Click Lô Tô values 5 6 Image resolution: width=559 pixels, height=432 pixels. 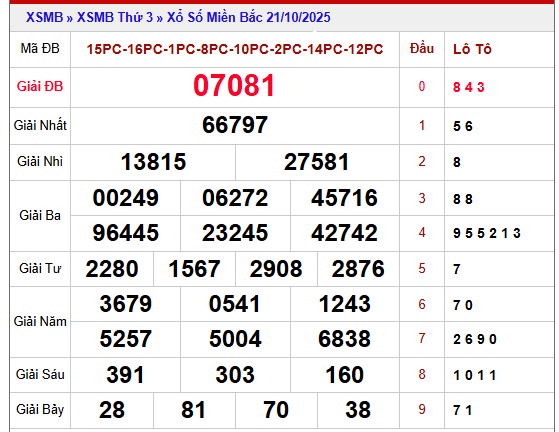463,126
